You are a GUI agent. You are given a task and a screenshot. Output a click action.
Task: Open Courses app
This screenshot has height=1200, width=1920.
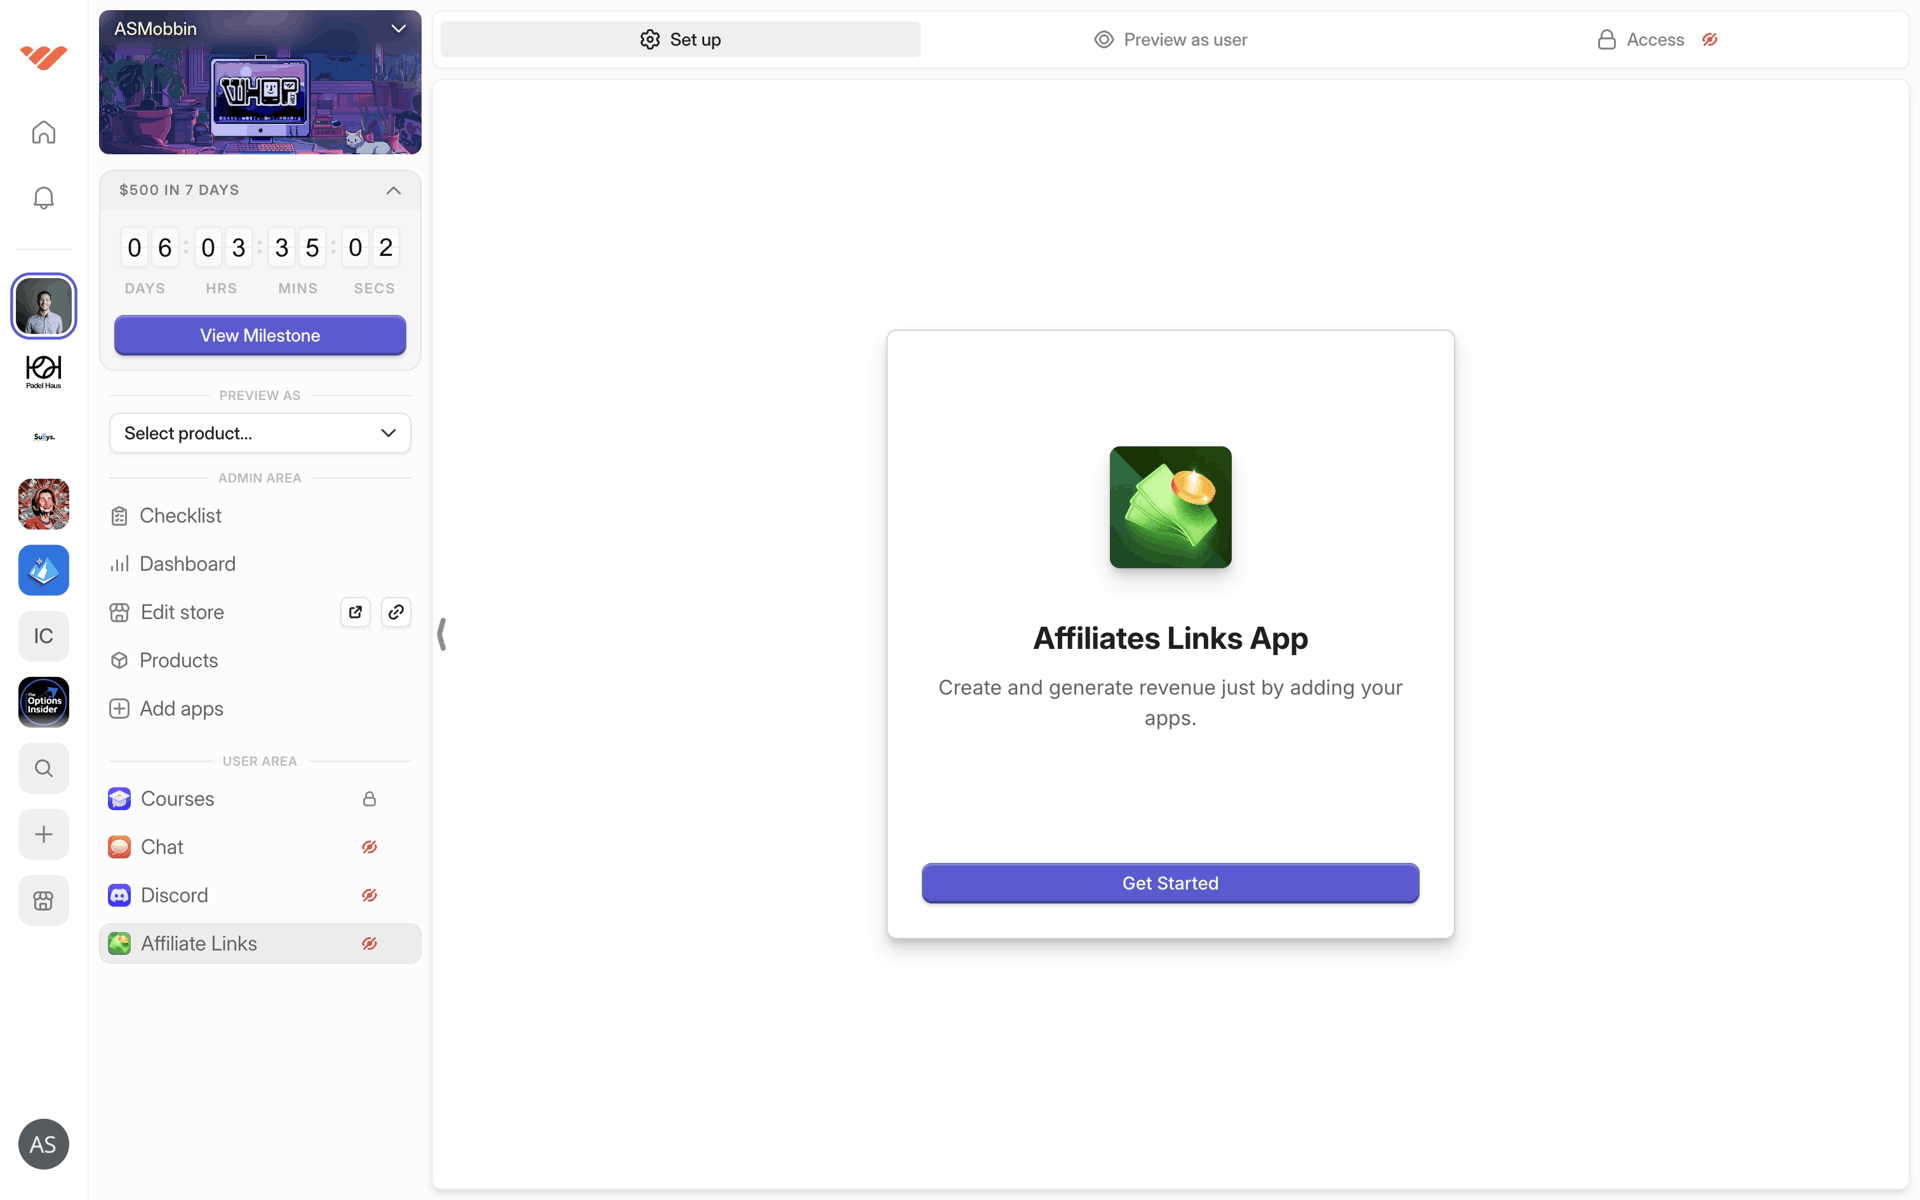[260, 799]
